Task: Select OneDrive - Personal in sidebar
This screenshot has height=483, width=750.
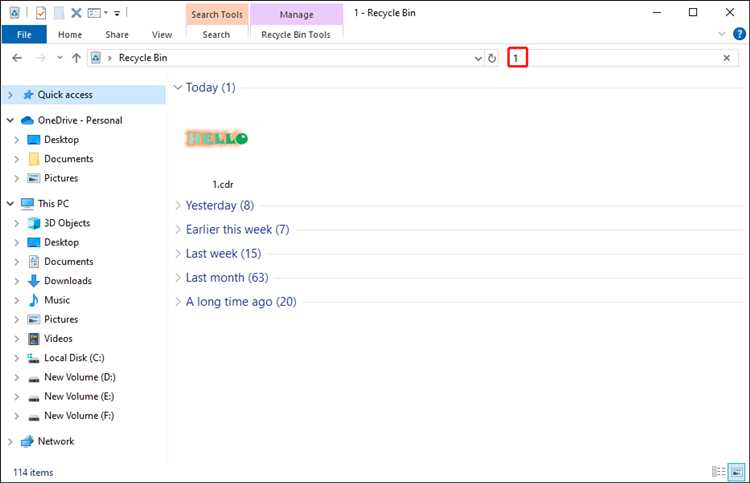Action: [x=80, y=121]
